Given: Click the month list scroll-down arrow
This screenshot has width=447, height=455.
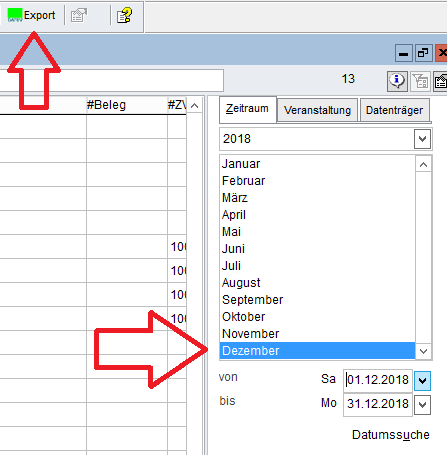Looking at the screenshot, I should pos(424,351).
